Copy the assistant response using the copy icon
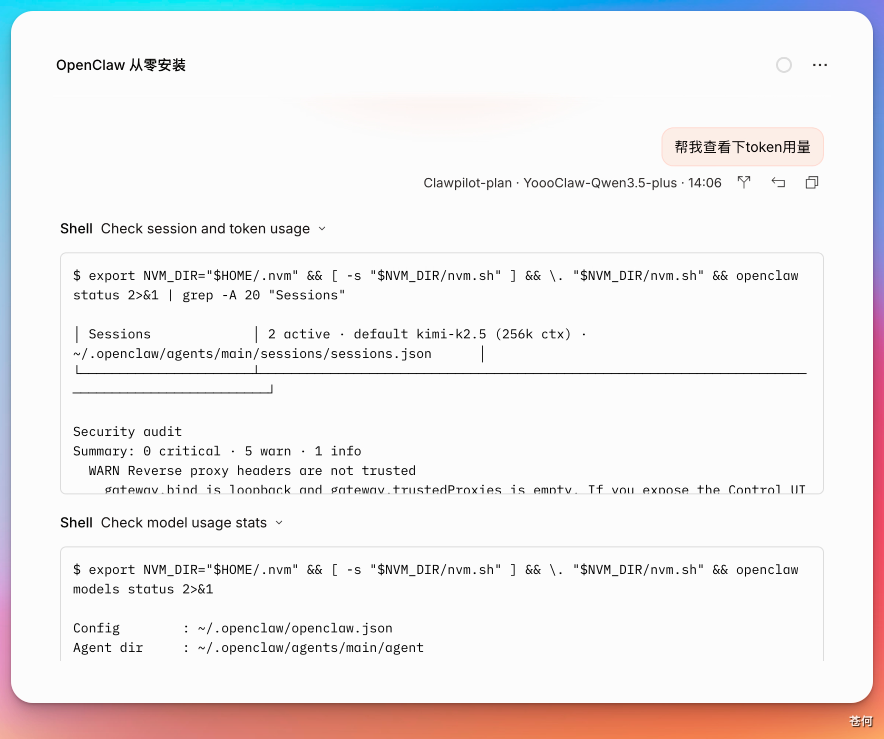884x739 pixels. [811, 182]
